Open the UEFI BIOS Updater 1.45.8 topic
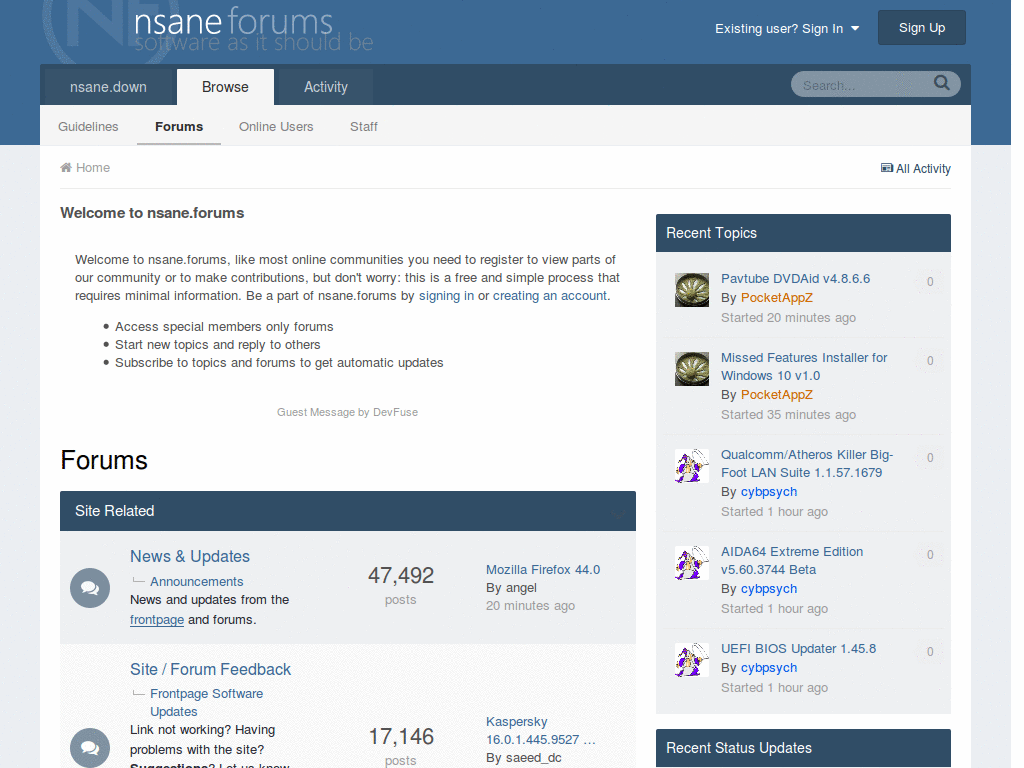This screenshot has width=1024, height=768. click(798, 649)
